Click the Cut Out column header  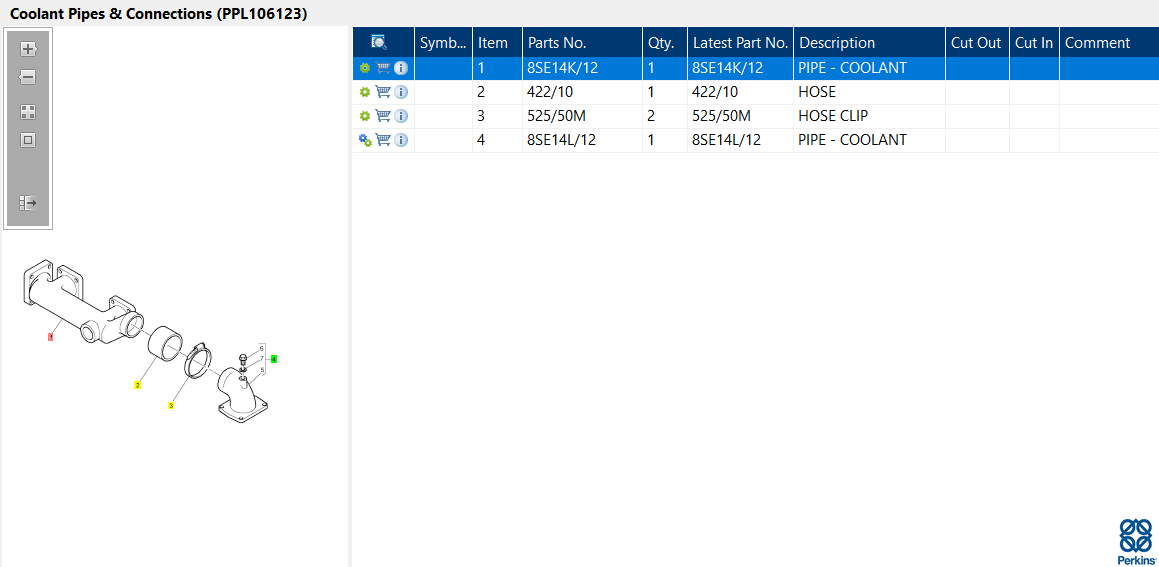tap(977, 43)
